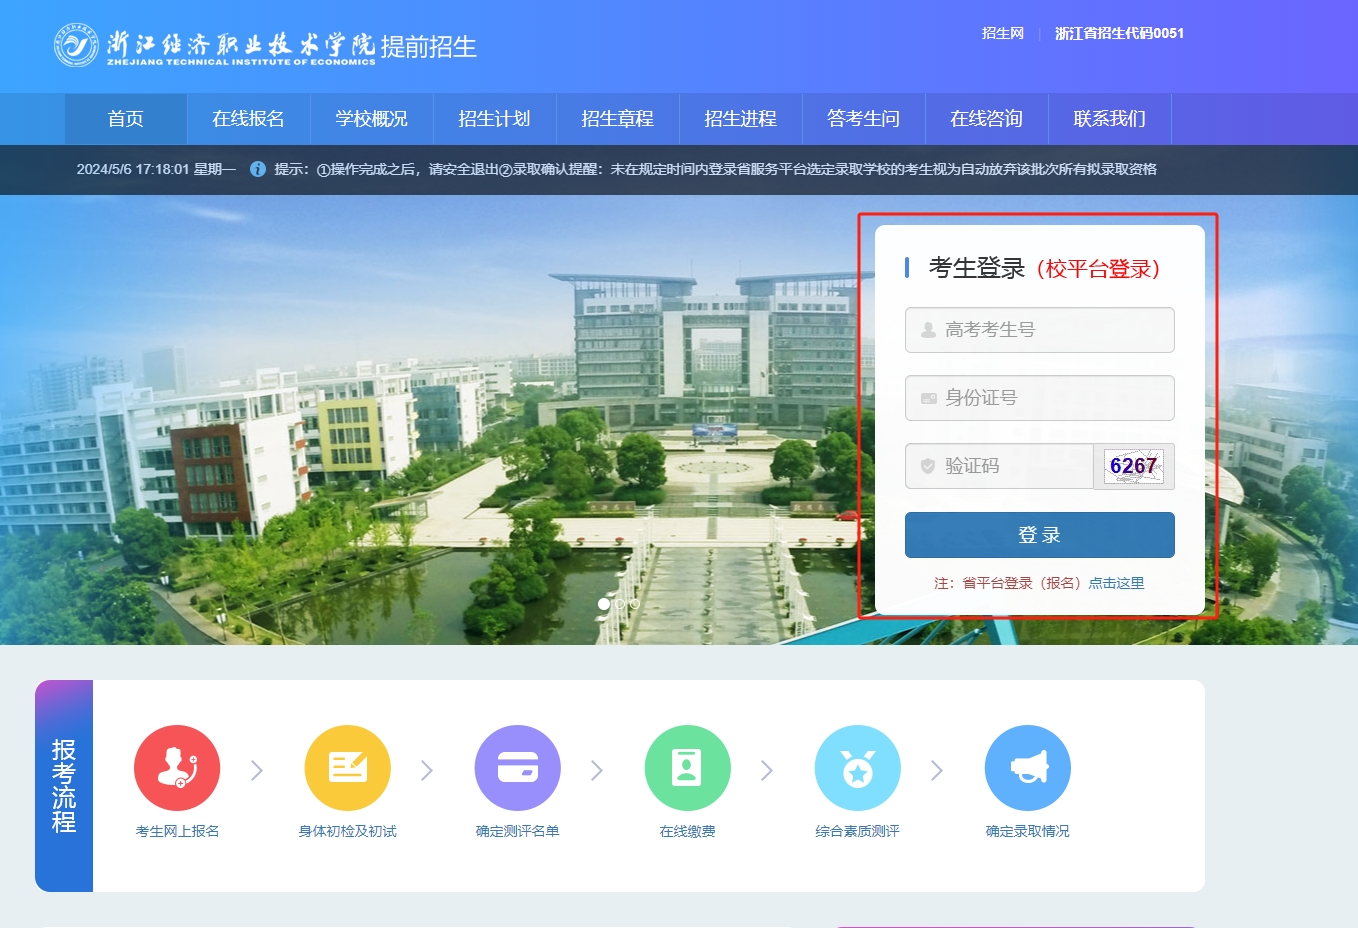The height and width of the screenshot is (928, 1358).
Task: Refresh the captcha image 6267
Action: [1133, 466]
